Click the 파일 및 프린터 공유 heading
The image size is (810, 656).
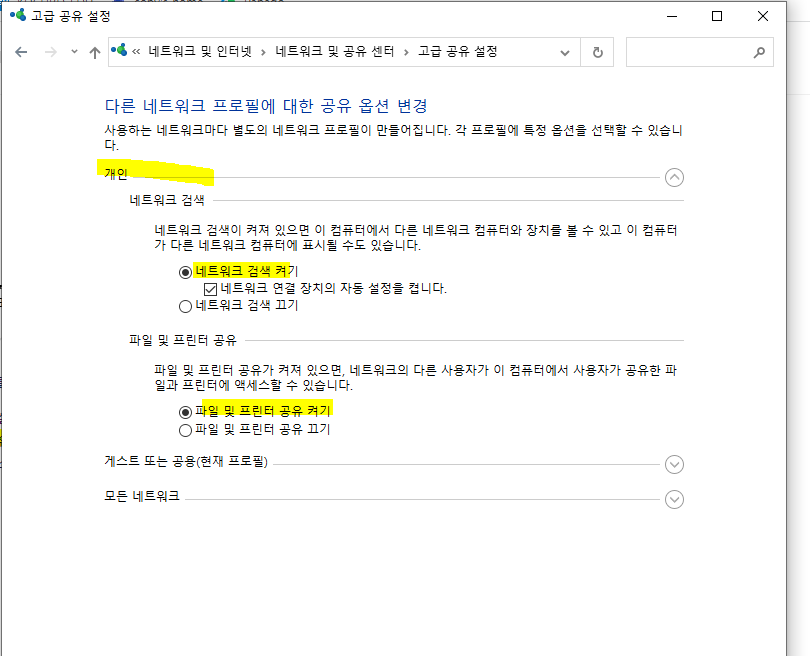(x=183, y=340)
